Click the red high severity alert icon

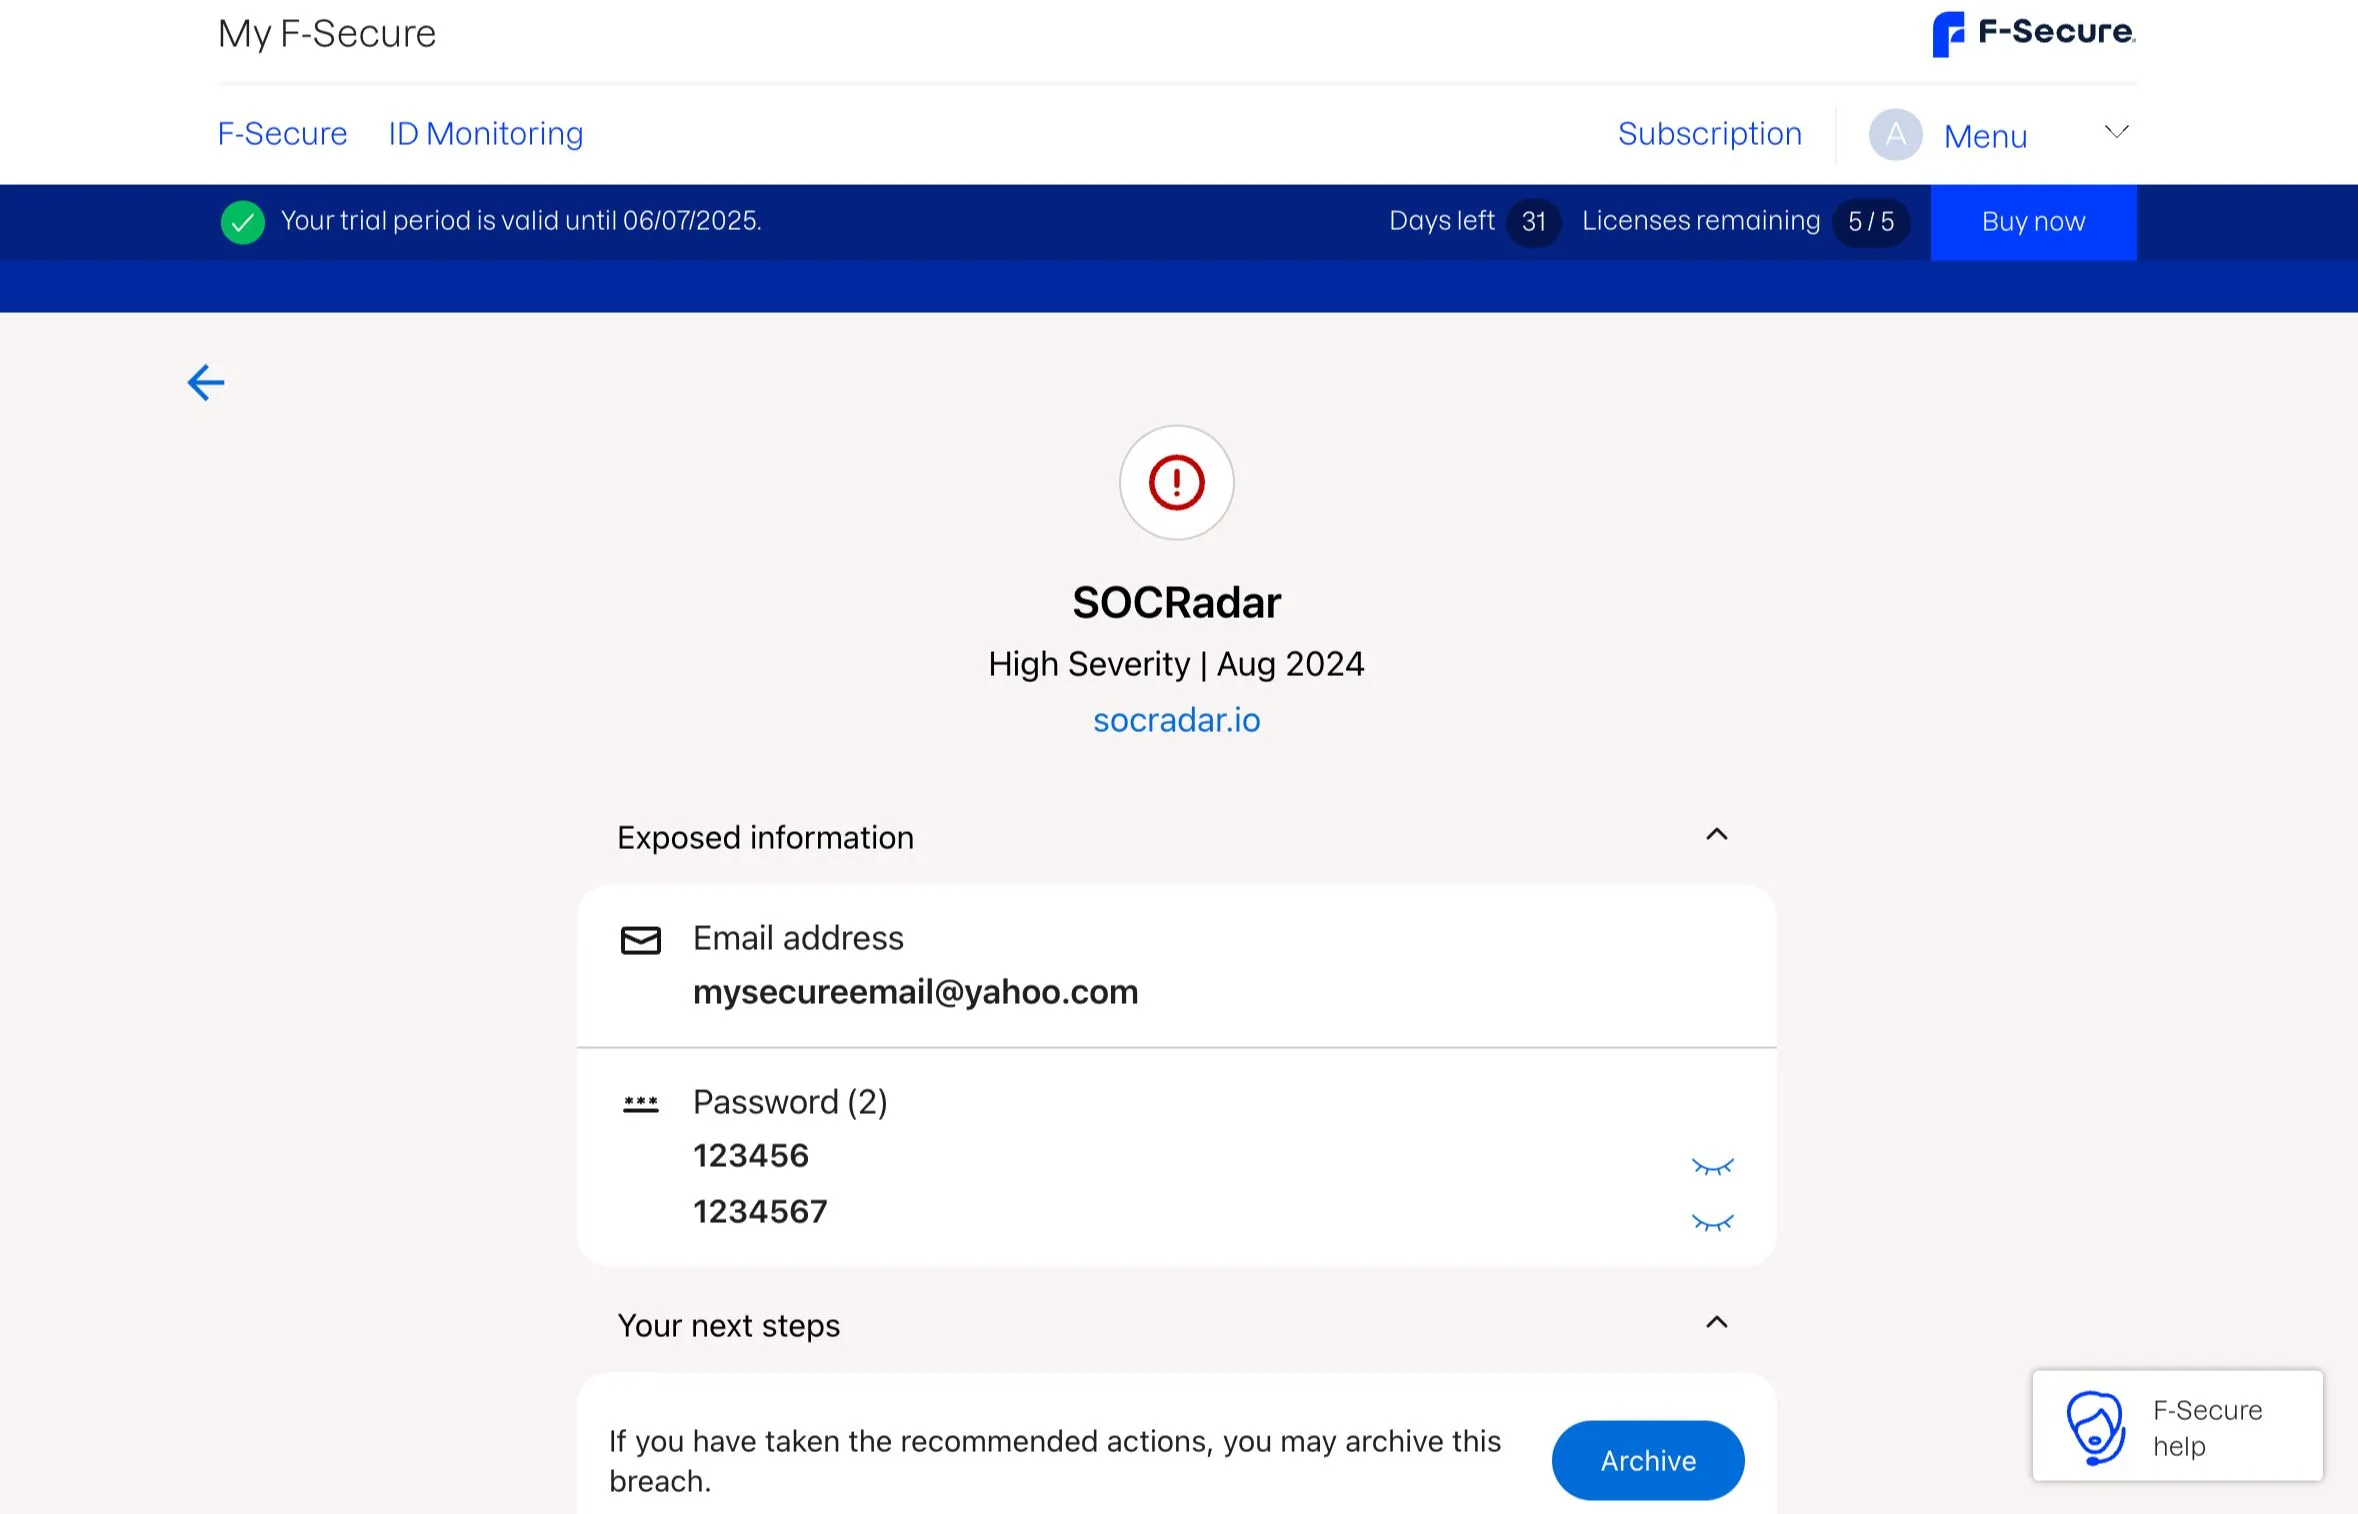coord(1176,483)
